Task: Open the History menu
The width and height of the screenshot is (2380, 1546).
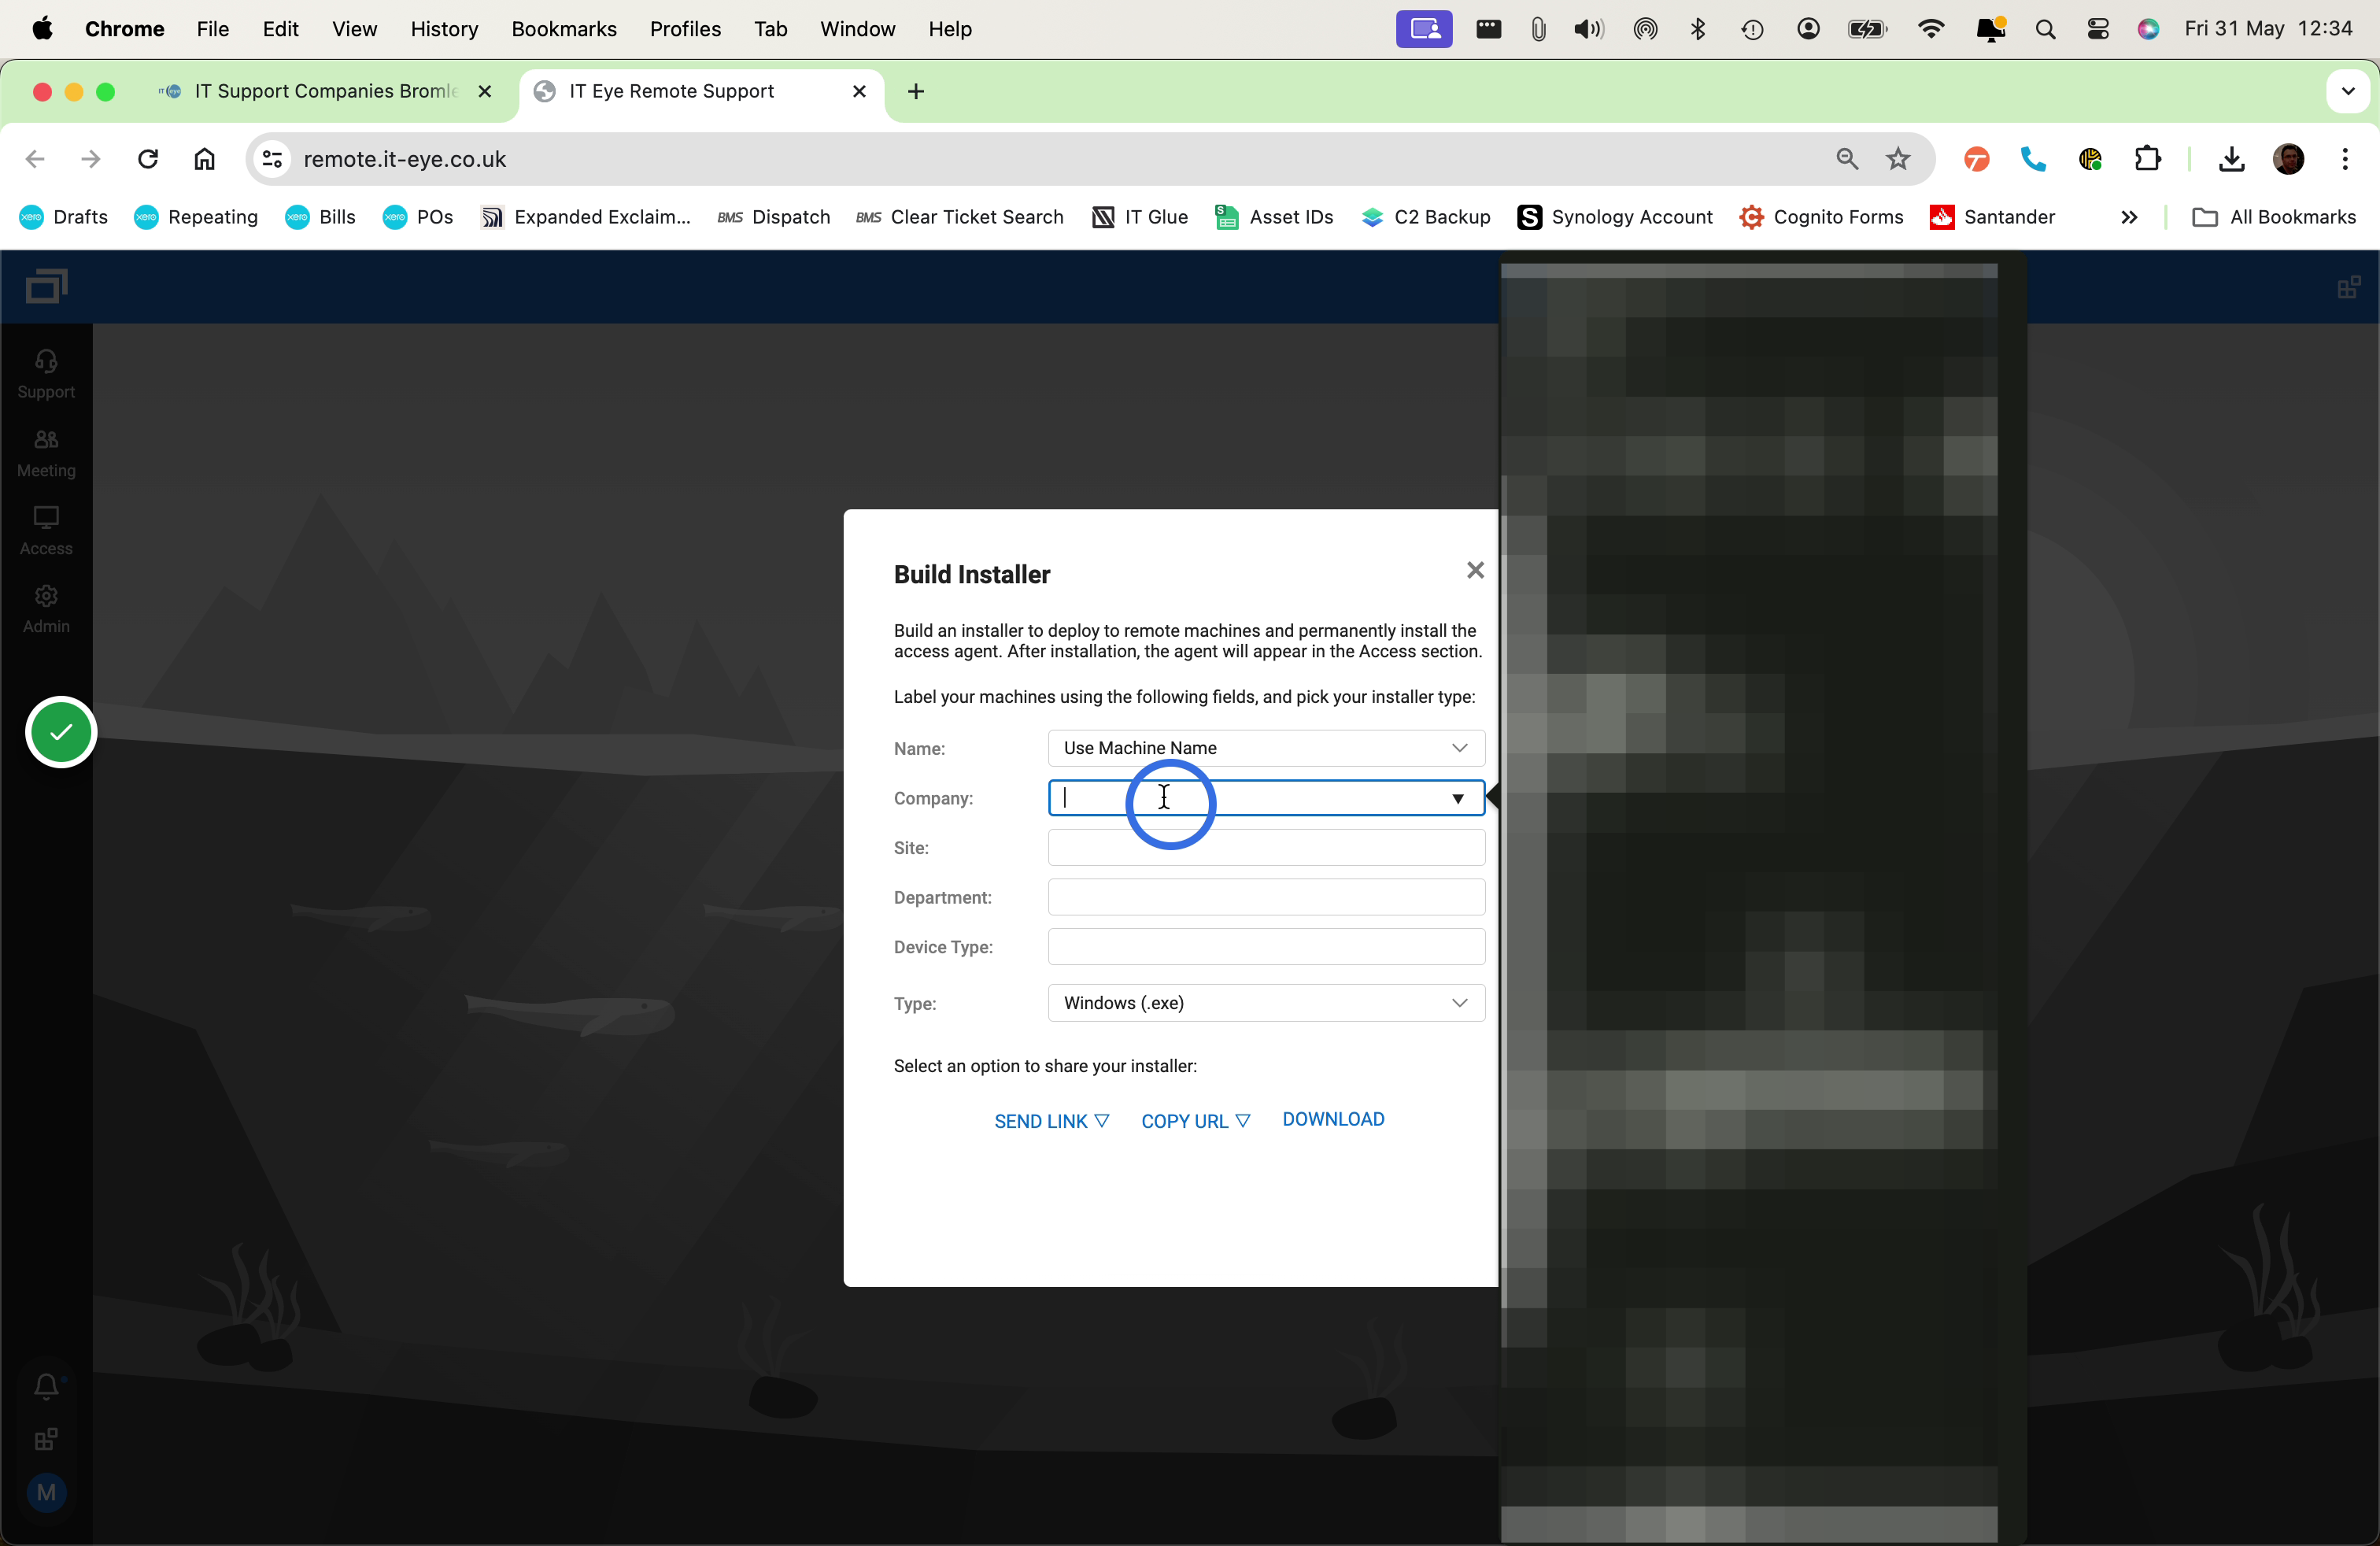Action: coord(444,29)
